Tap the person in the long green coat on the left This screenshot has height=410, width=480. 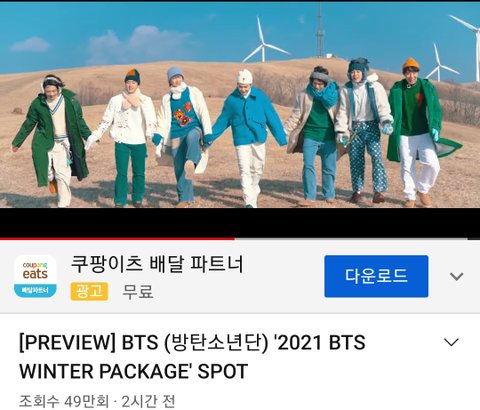(x=52, y=140)
